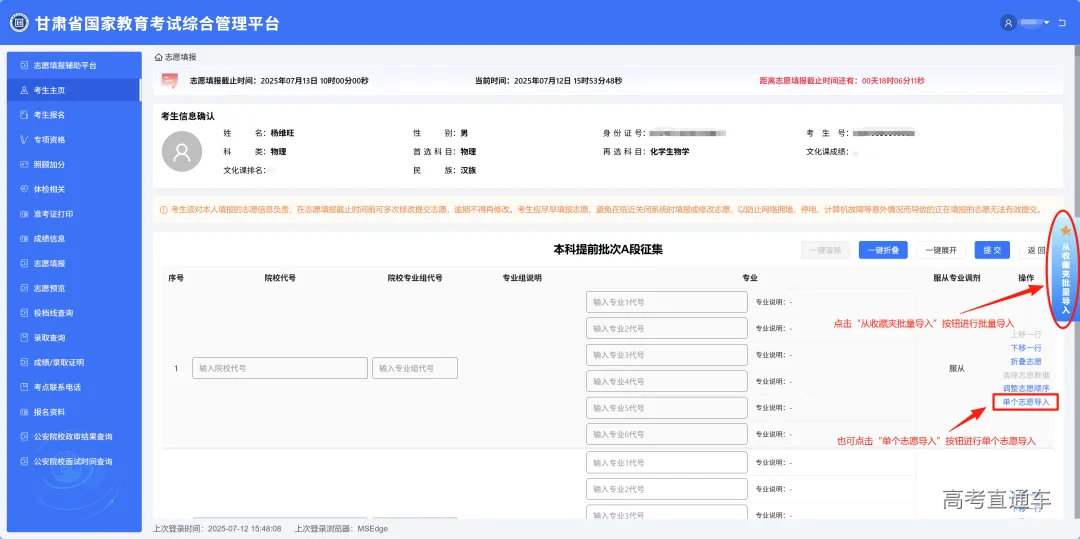This screenshot has height=539, width=1080.
Task: Select 投档线查询 from the sidebar
Action: (x=53, y=313)
